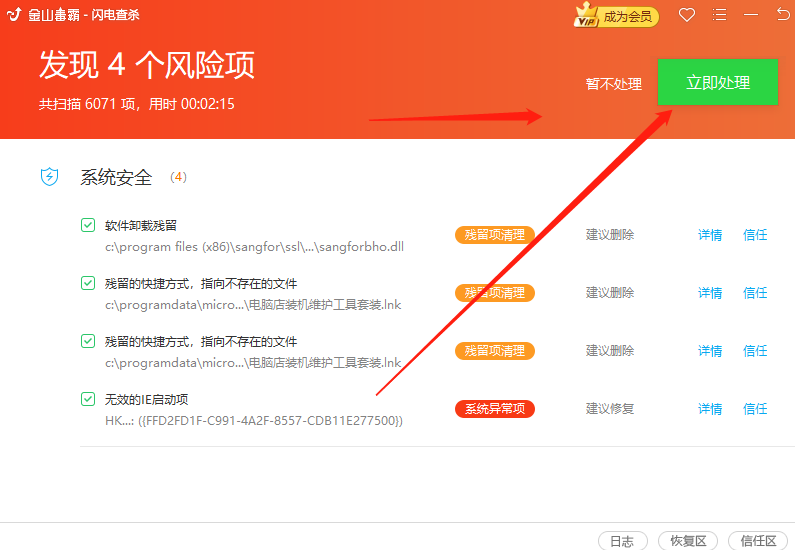Open the hamburger menu icon
795x550 pixels.
tap(719, 15)
